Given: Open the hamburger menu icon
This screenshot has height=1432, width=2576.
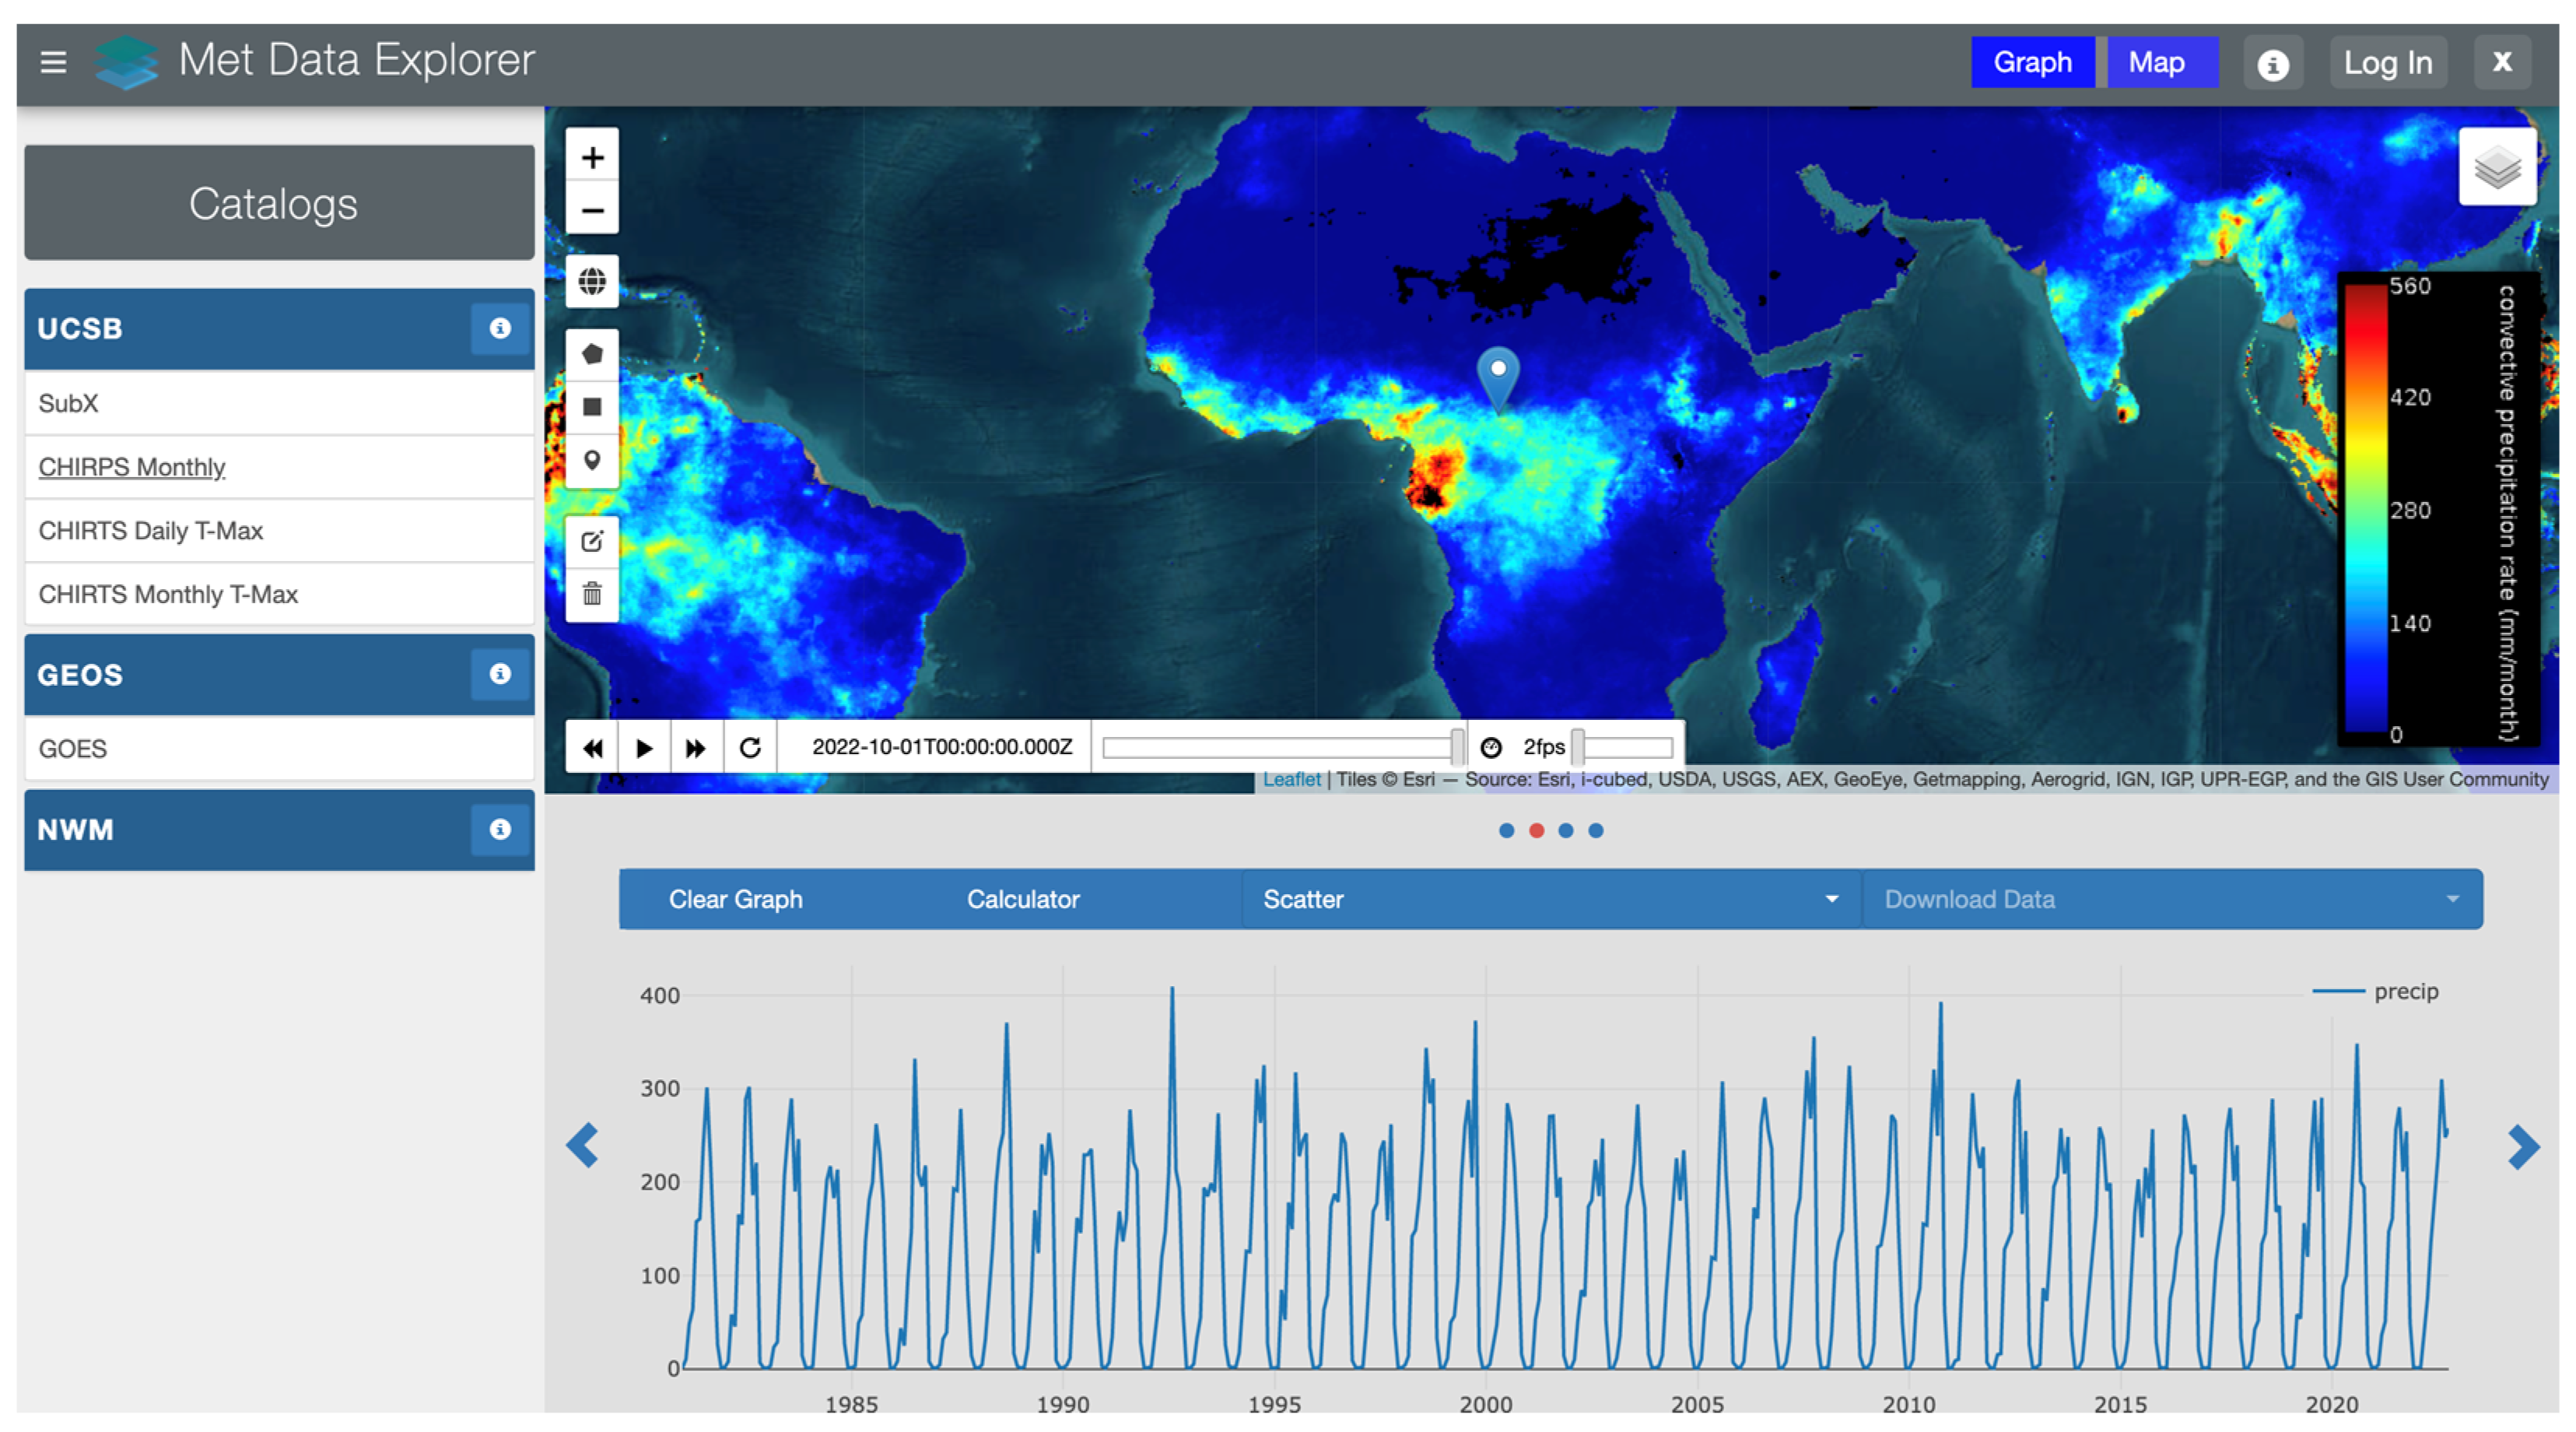Looking at the screenshot, I should (53, 62).
